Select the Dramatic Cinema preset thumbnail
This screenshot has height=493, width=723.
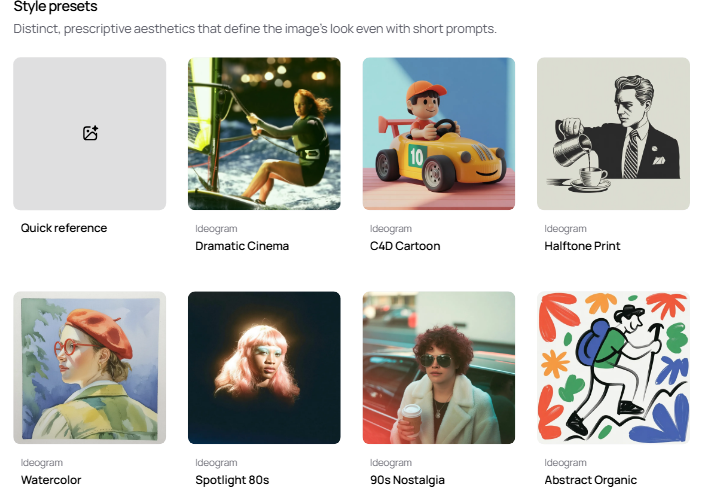point(264,134)
